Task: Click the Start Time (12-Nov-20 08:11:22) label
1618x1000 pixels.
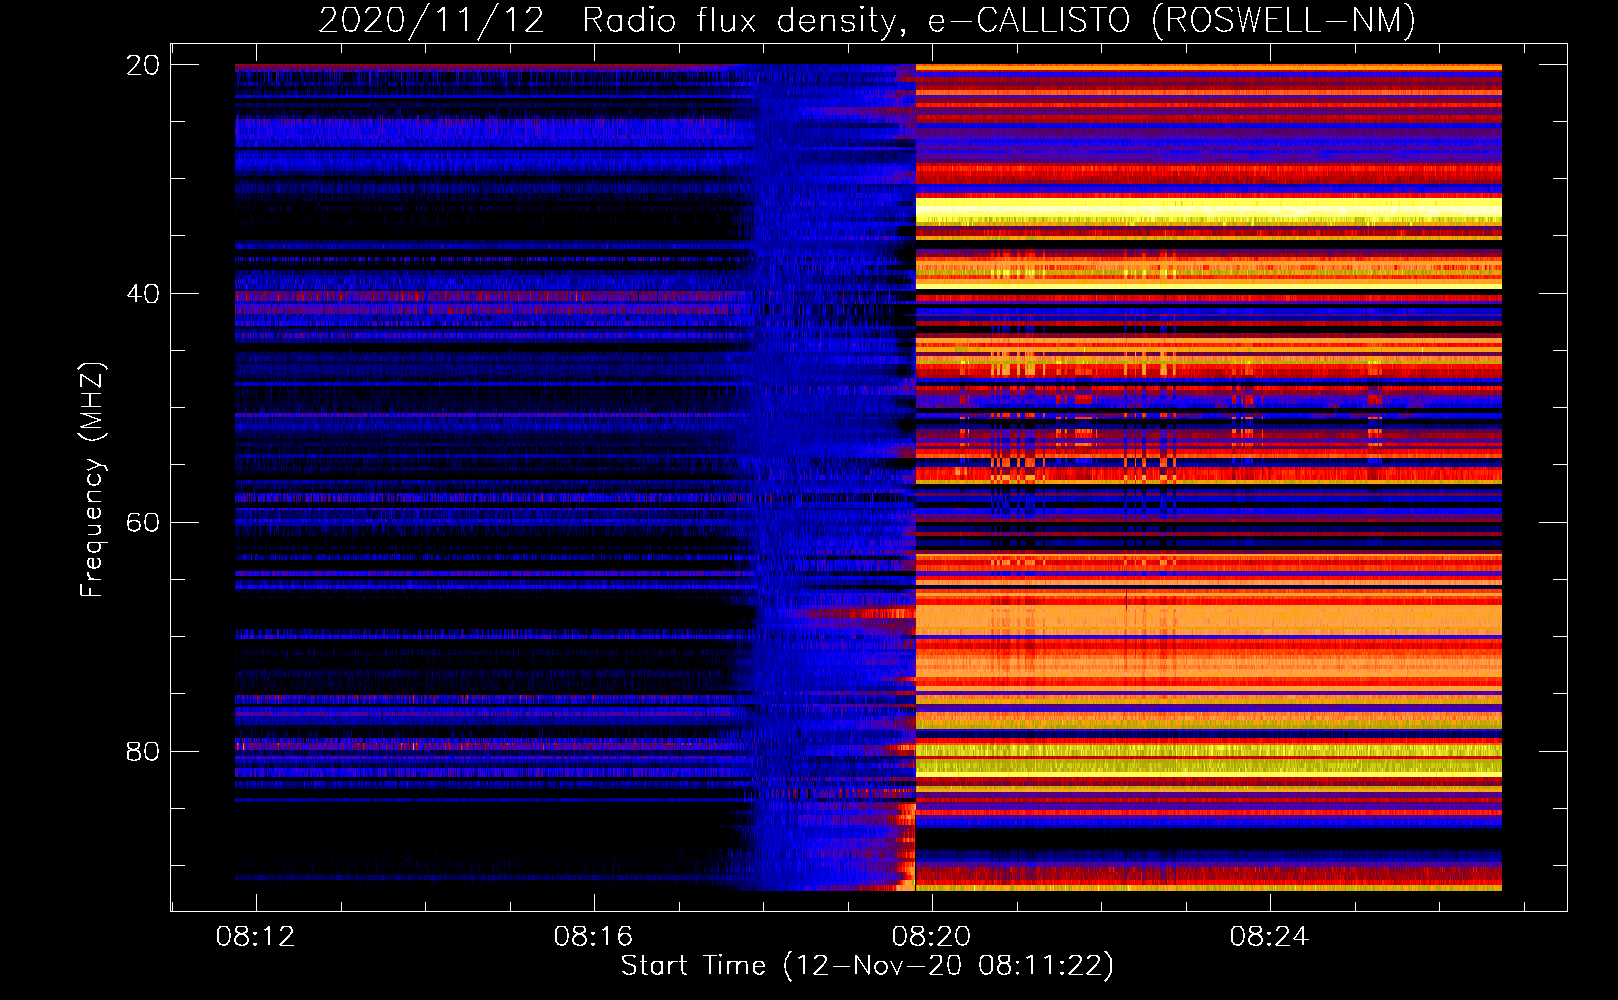Action: tap(867, 966)
